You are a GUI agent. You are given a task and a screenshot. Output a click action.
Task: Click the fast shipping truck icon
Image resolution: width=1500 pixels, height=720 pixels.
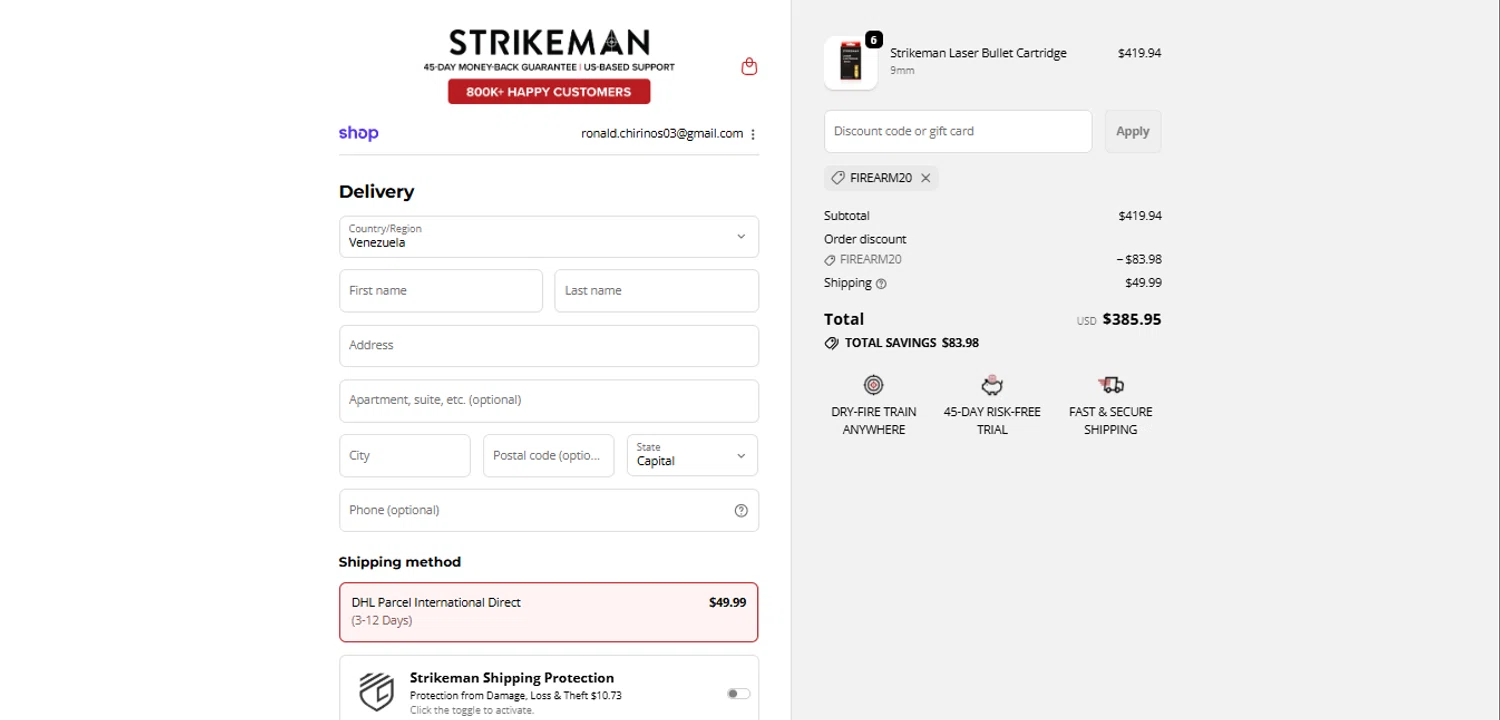[1110, 385]
